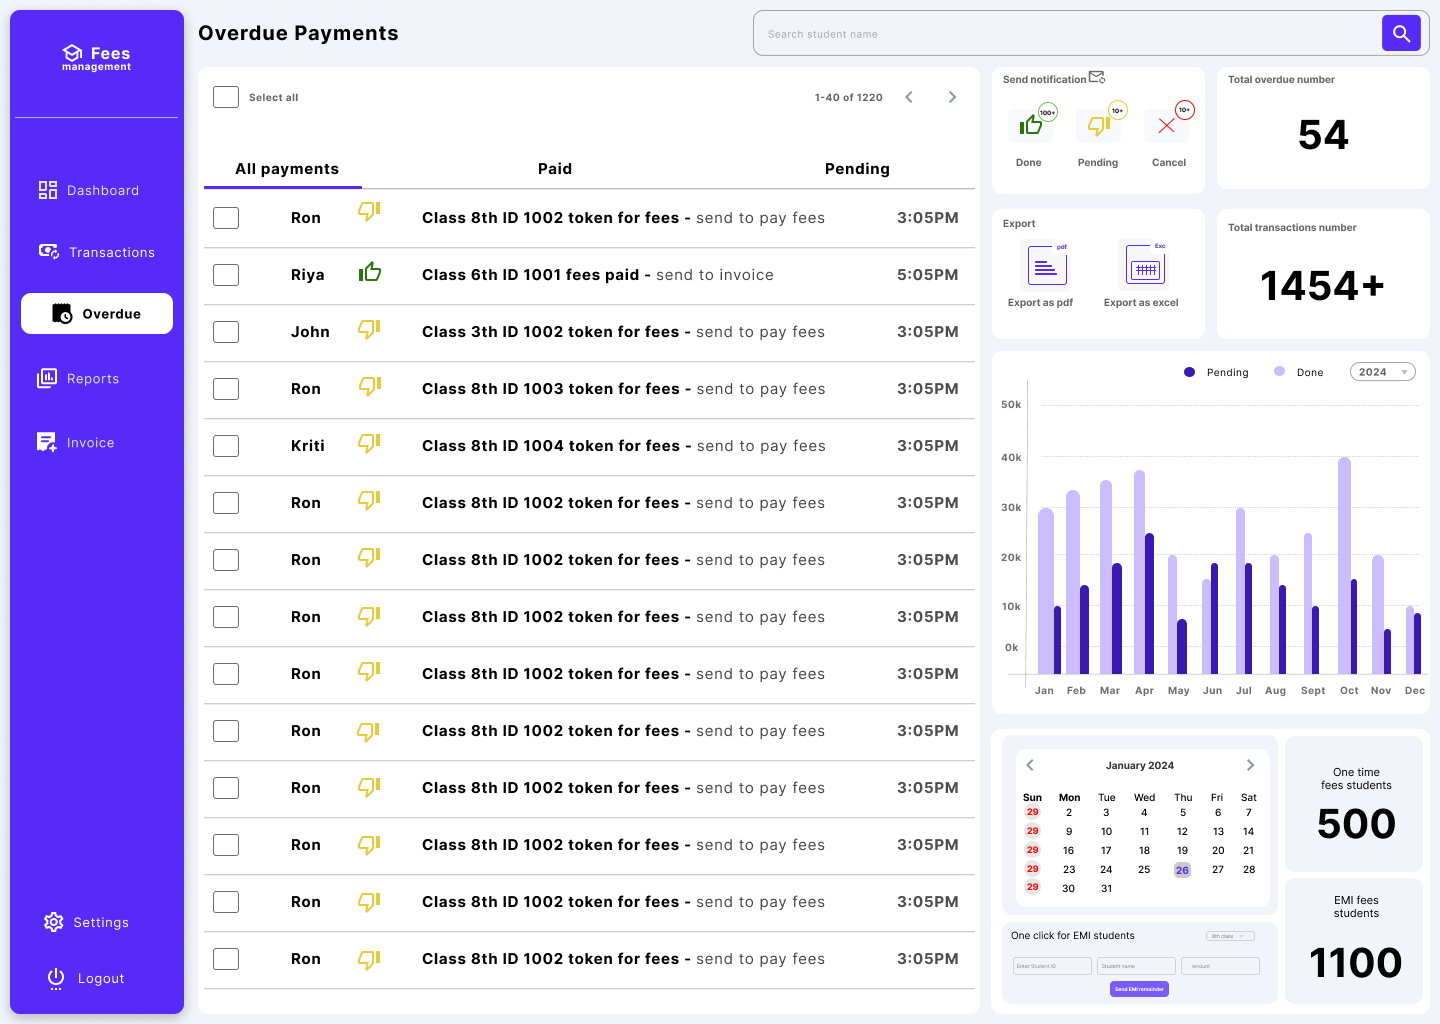Click Kriti's yellow thumbs-down status icon
The image size is (1440, 1024).
[x=370, y=443]
